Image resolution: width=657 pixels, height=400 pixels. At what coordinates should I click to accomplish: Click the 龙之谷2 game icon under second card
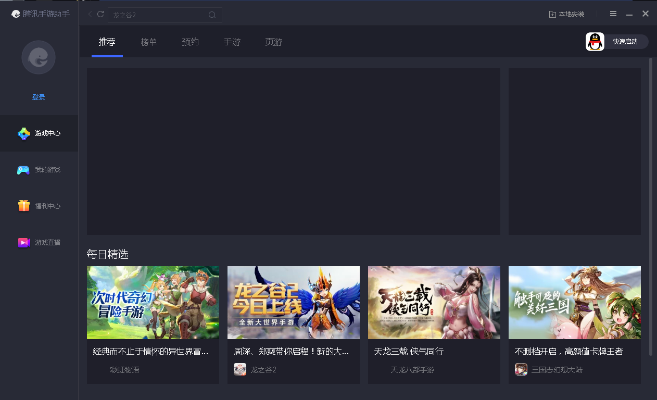(240, 369)
